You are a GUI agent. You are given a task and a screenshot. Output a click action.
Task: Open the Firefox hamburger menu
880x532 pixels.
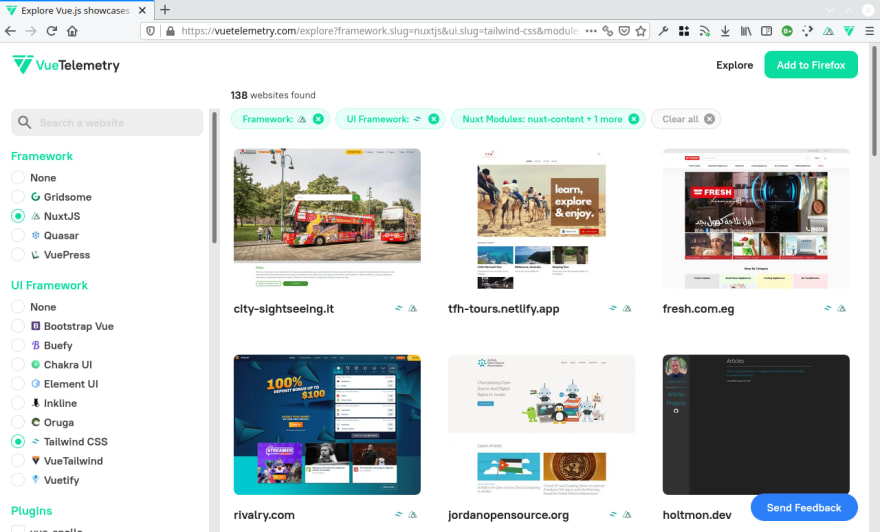(869, 31)
